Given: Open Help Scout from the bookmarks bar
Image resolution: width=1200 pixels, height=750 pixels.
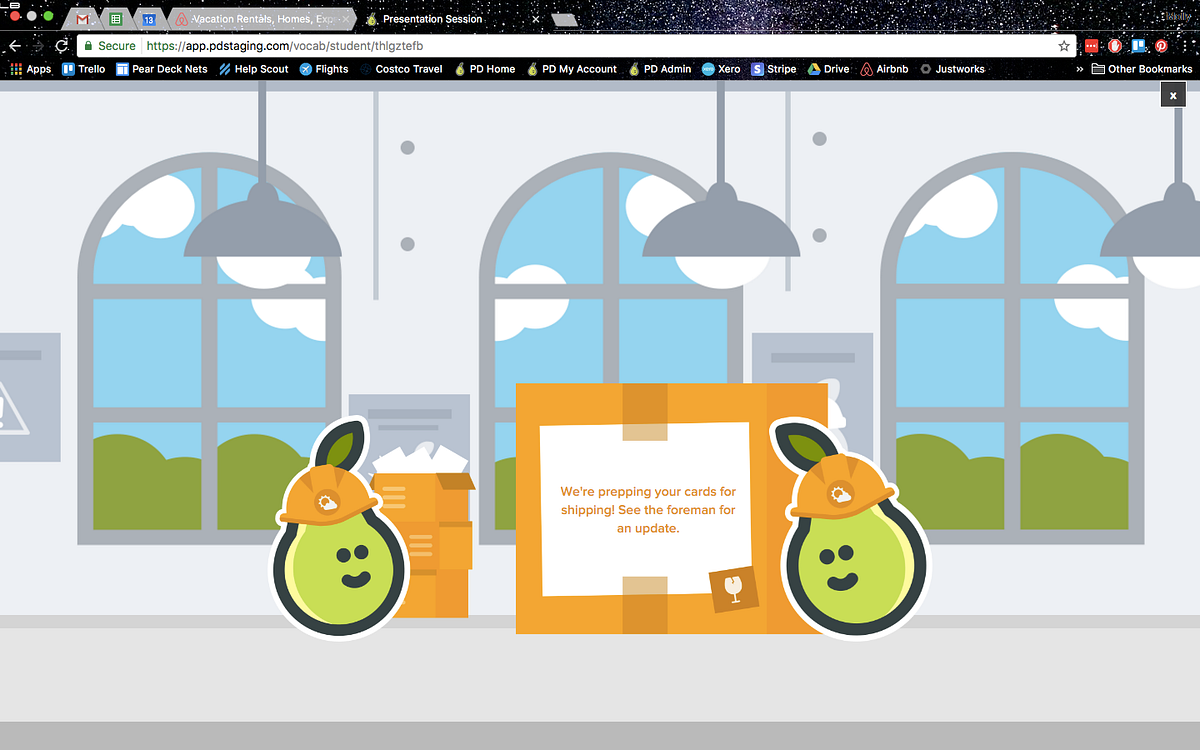Looking at the screenshot, I should 253,69.
